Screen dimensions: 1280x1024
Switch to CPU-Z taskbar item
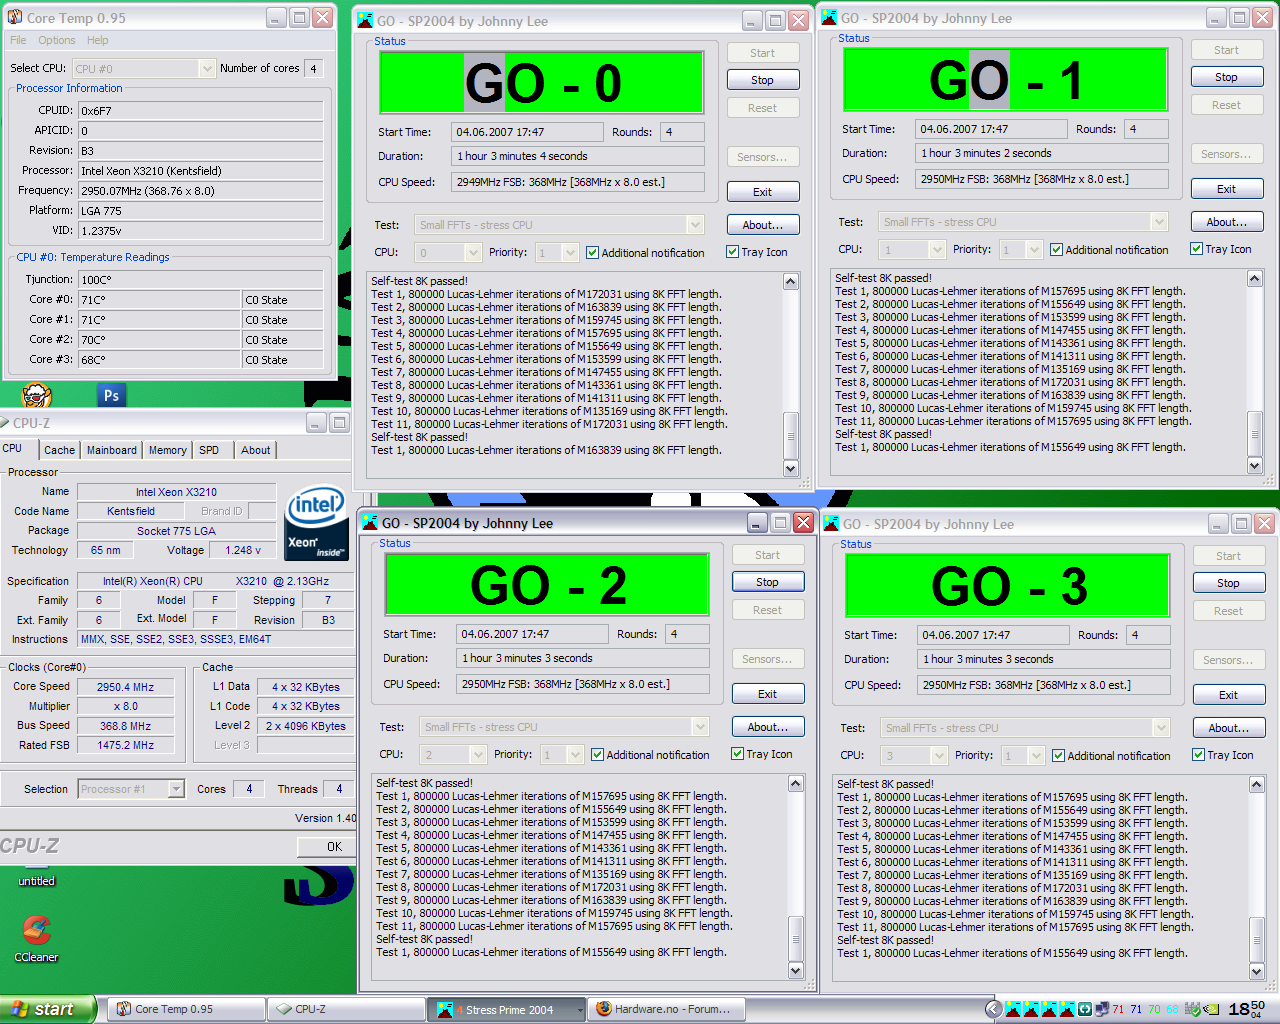[x=344, y=1009]
